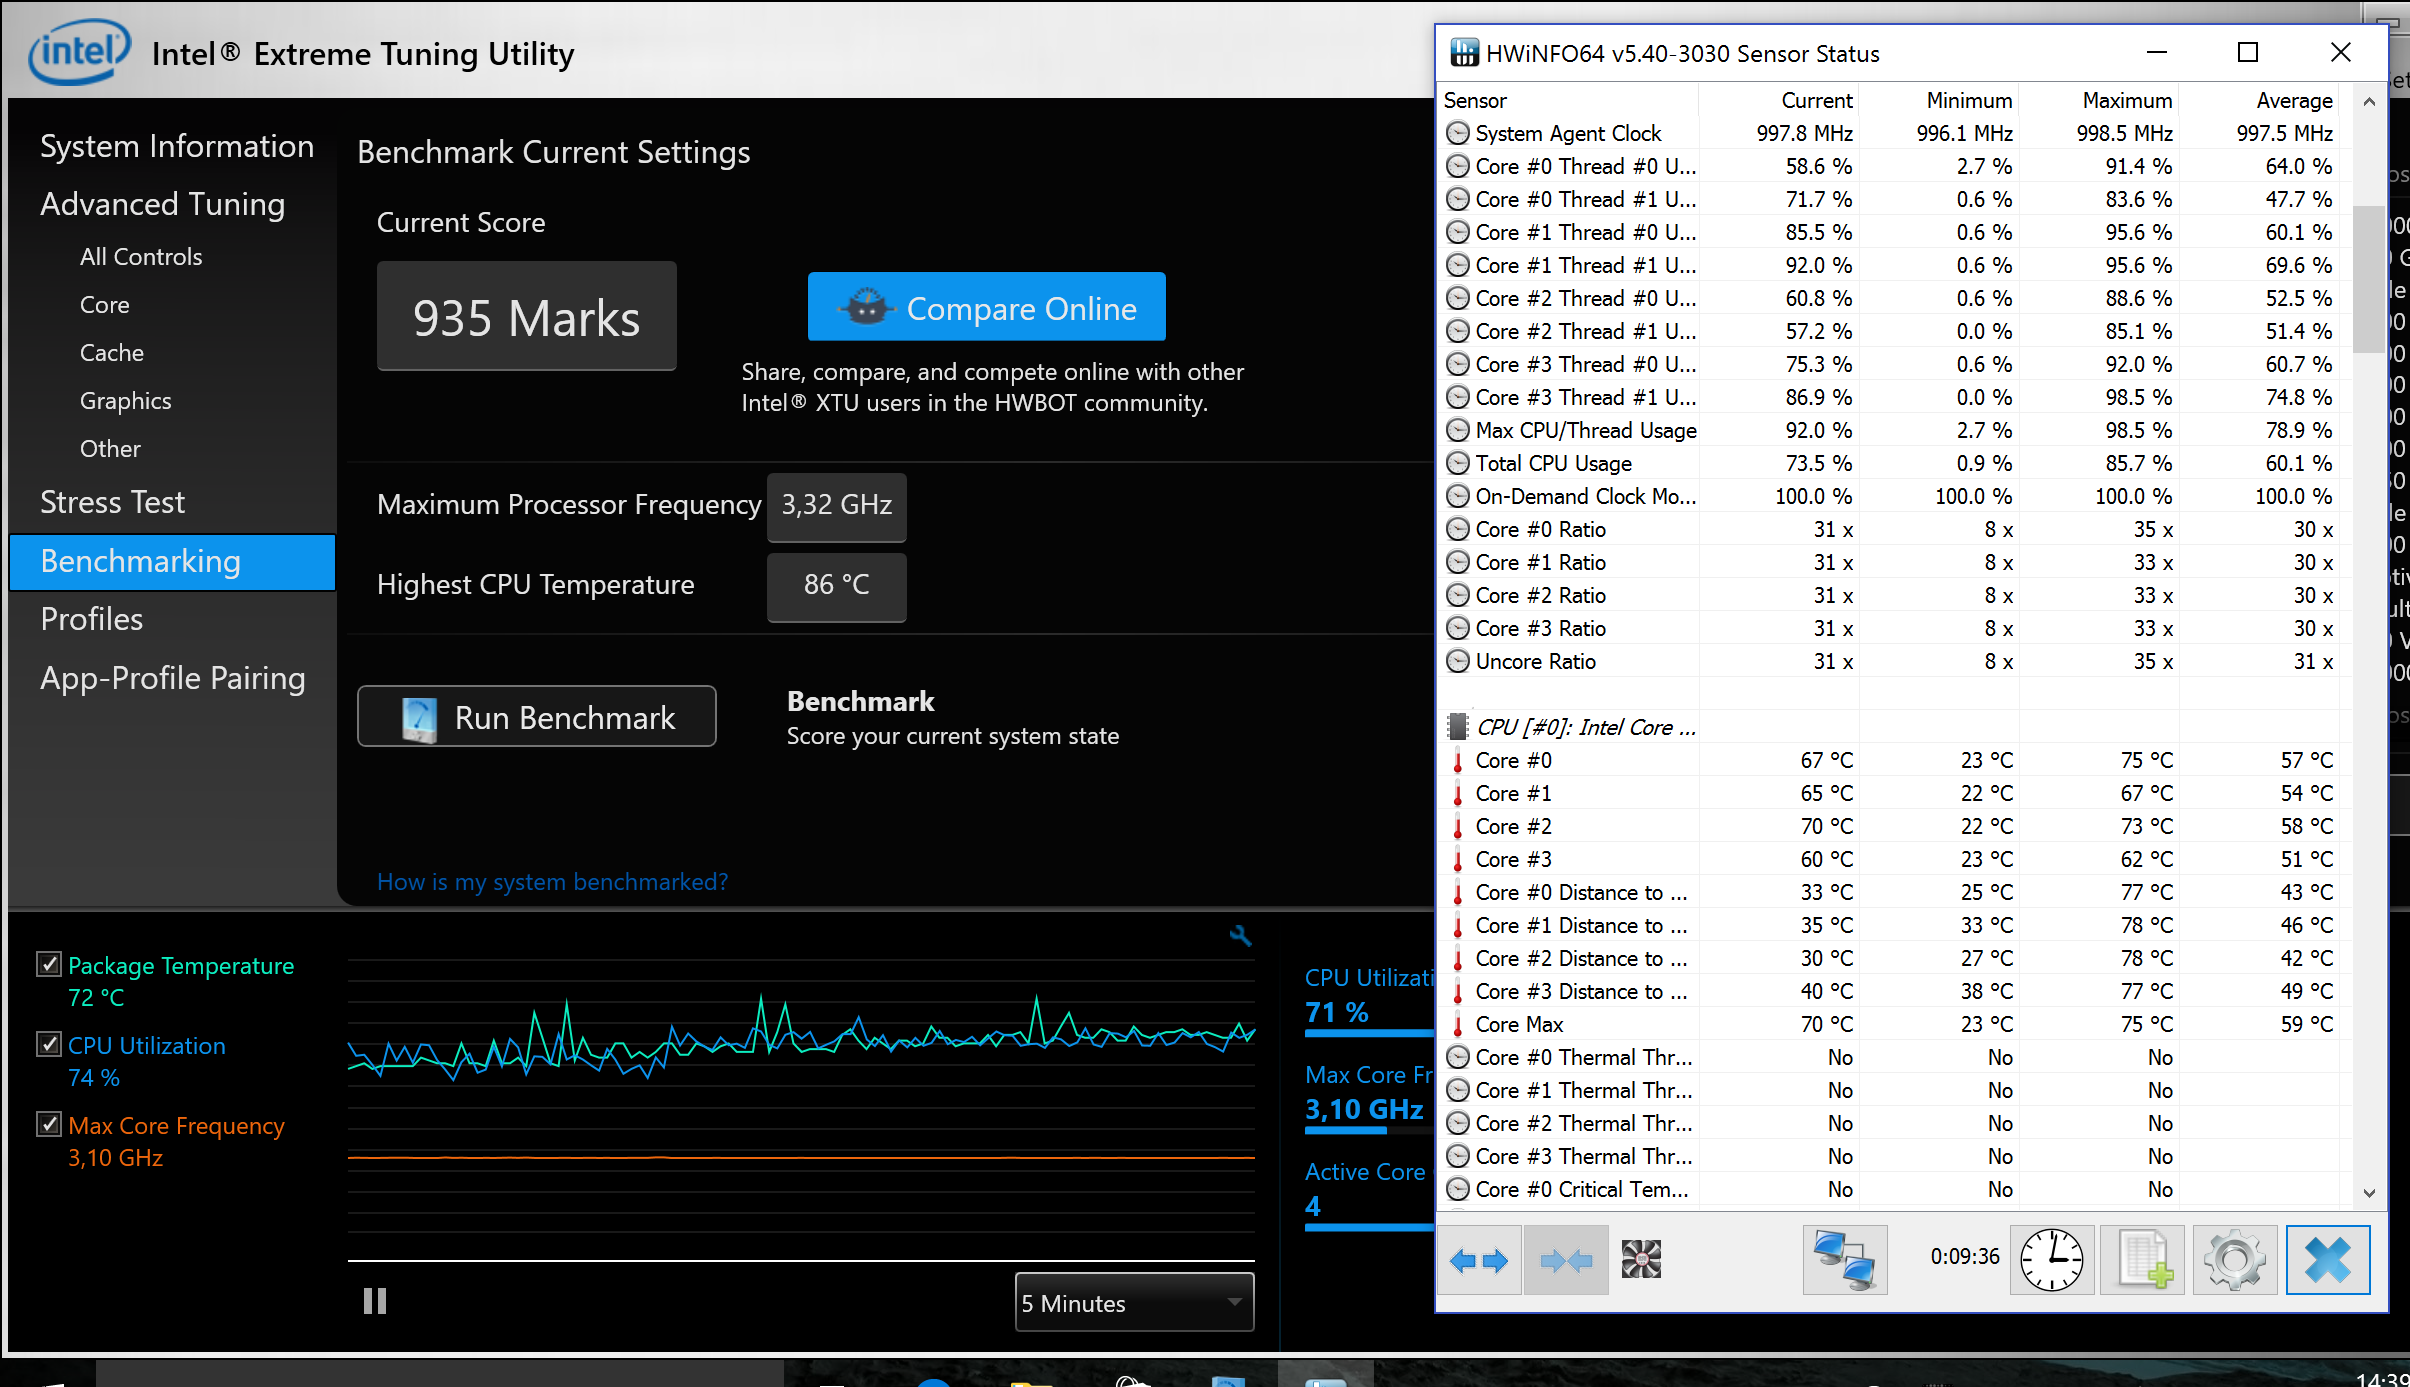Open HWiNFO sensor settings gear icon
Screen dimensions: 2410x1387
tap(2234, 1260)
